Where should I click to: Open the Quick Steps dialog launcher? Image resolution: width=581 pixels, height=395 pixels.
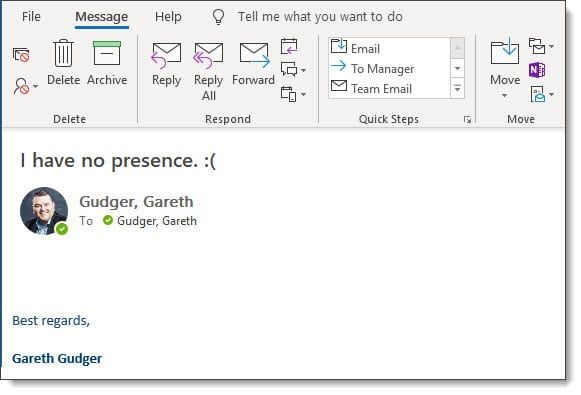click(468, 119)
